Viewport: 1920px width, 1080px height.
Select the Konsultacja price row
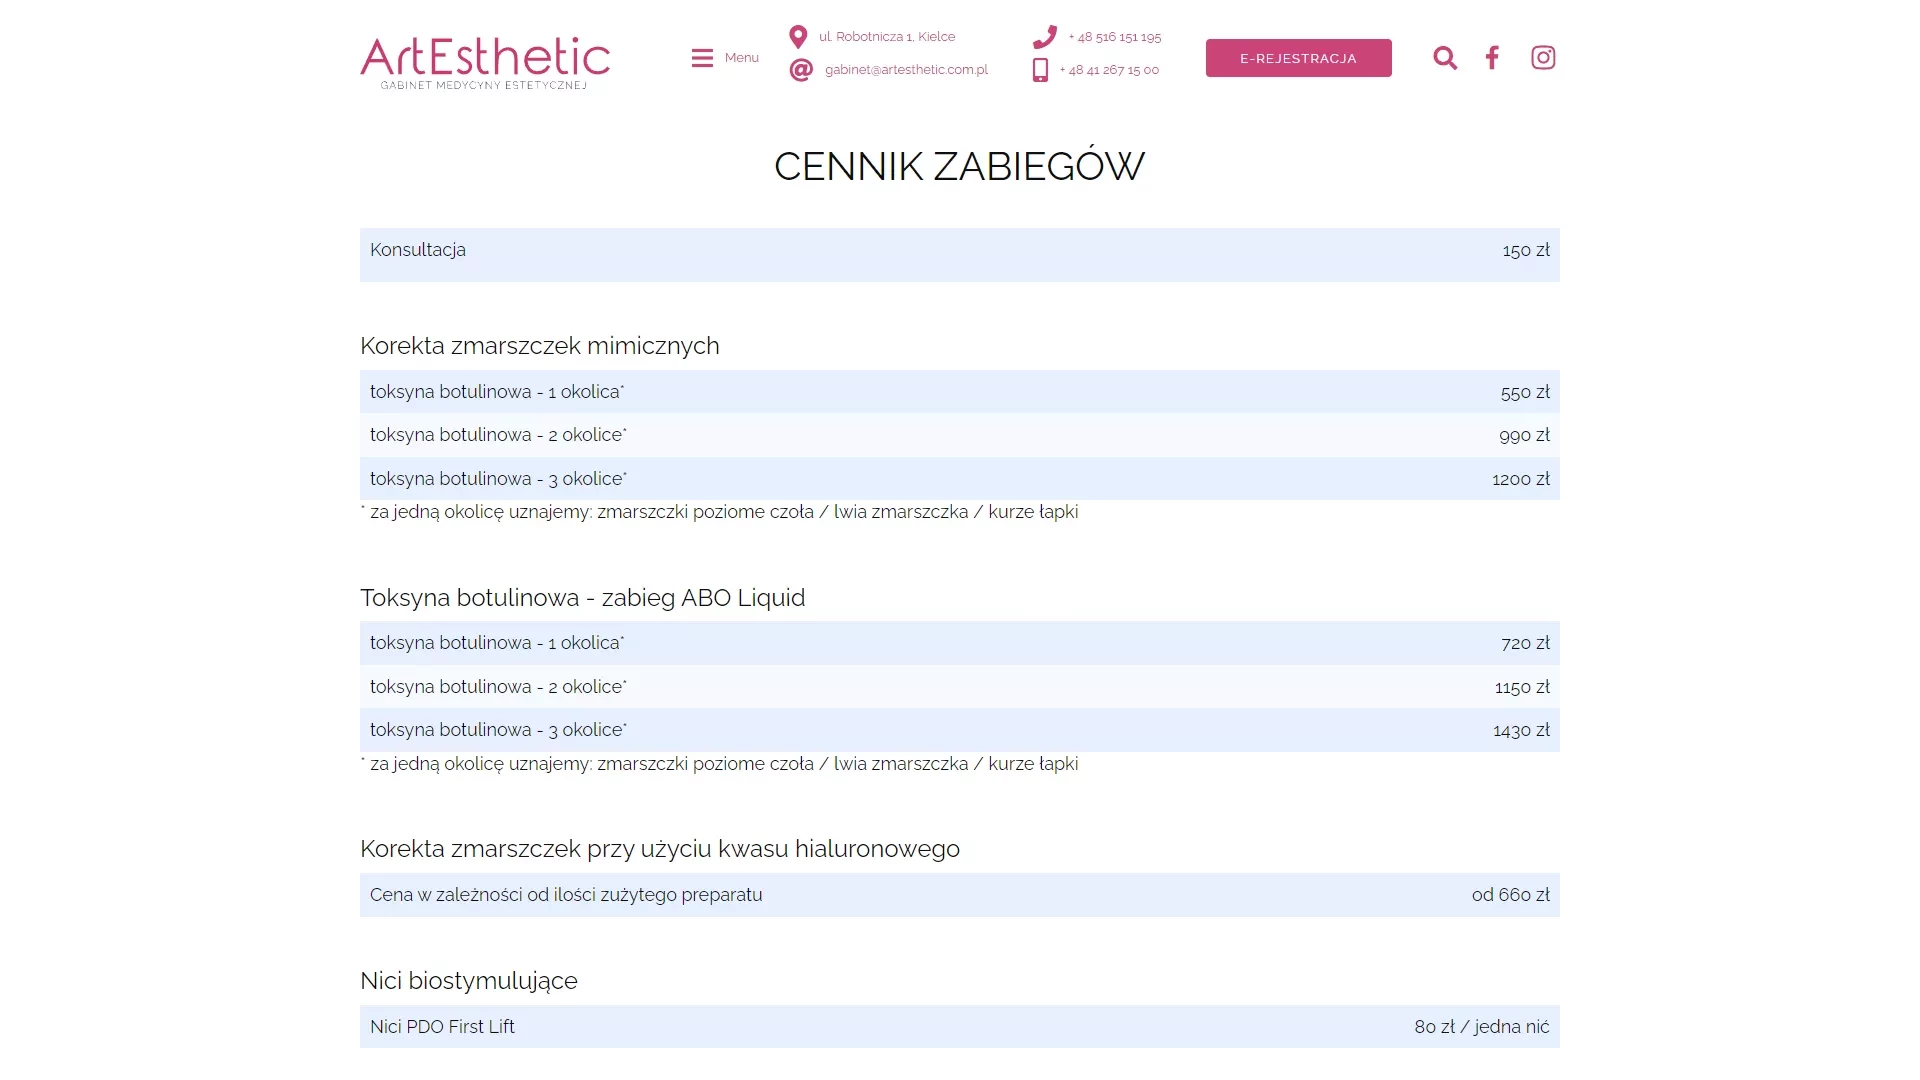[x=960, y=254]
